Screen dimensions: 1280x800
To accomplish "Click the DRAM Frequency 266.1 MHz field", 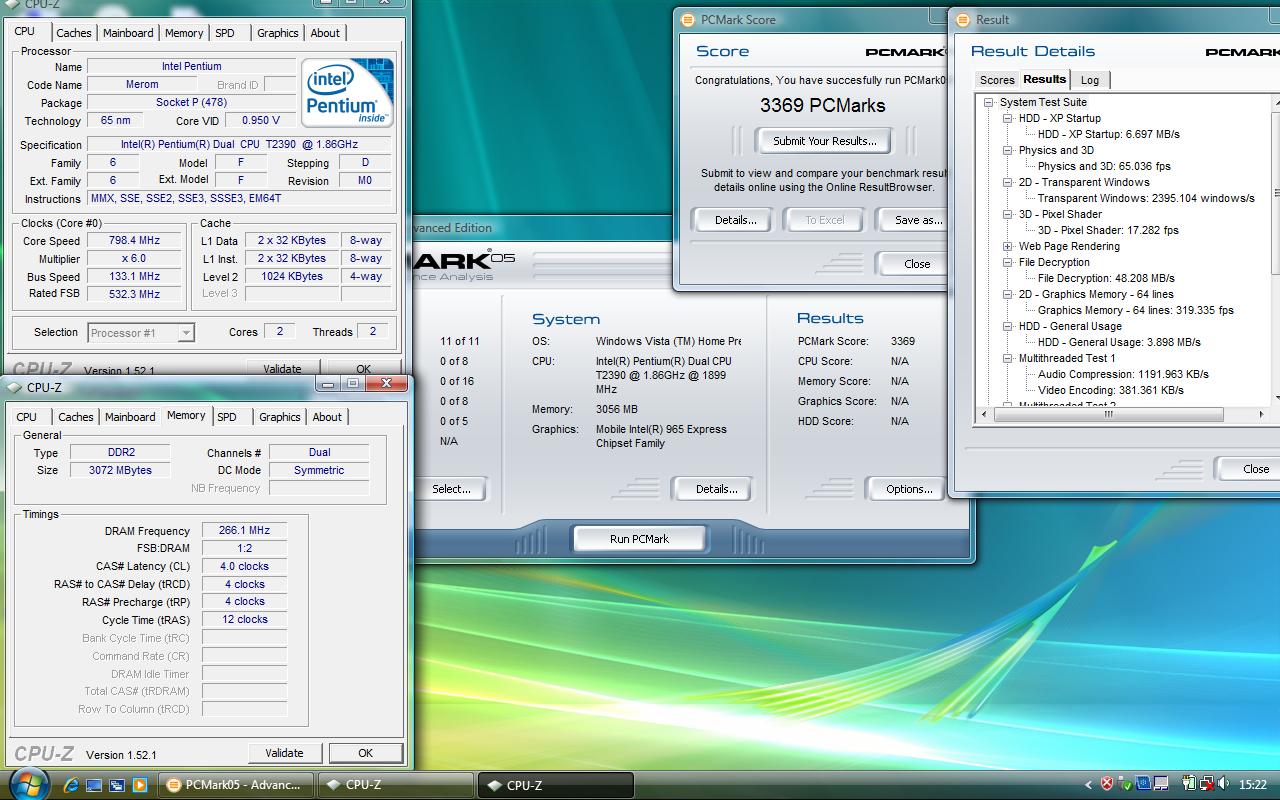I will [x=244, y=531].
